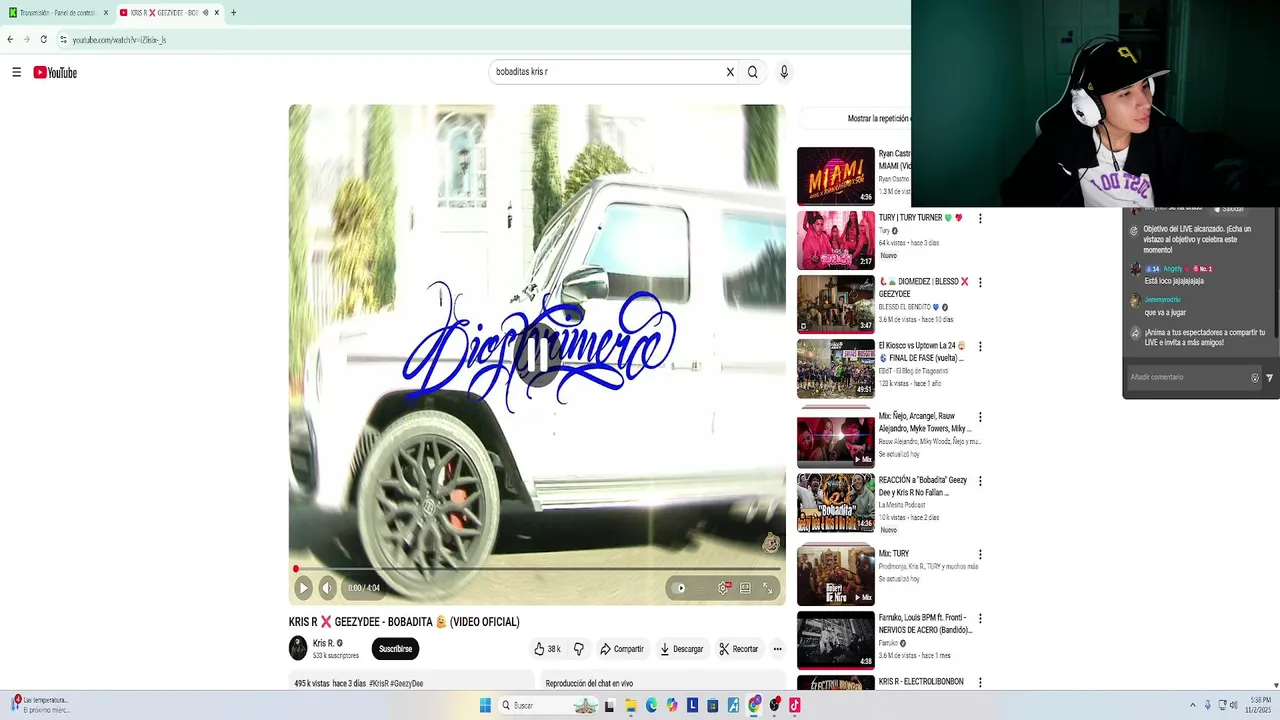This screenshot has width=1280, height=720.
Task: Open options menu for El Kiosco video
Action: pos(980,347)
